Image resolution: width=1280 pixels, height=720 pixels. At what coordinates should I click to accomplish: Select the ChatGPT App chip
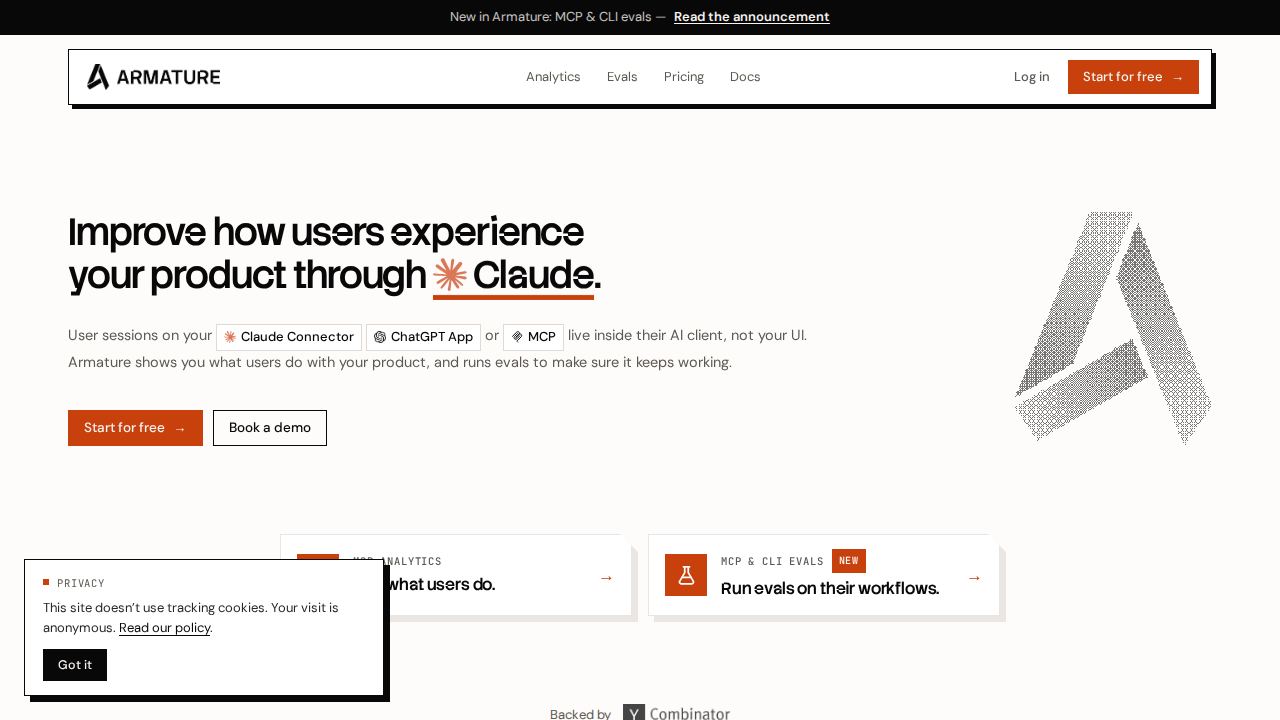(x=423, y=337)
